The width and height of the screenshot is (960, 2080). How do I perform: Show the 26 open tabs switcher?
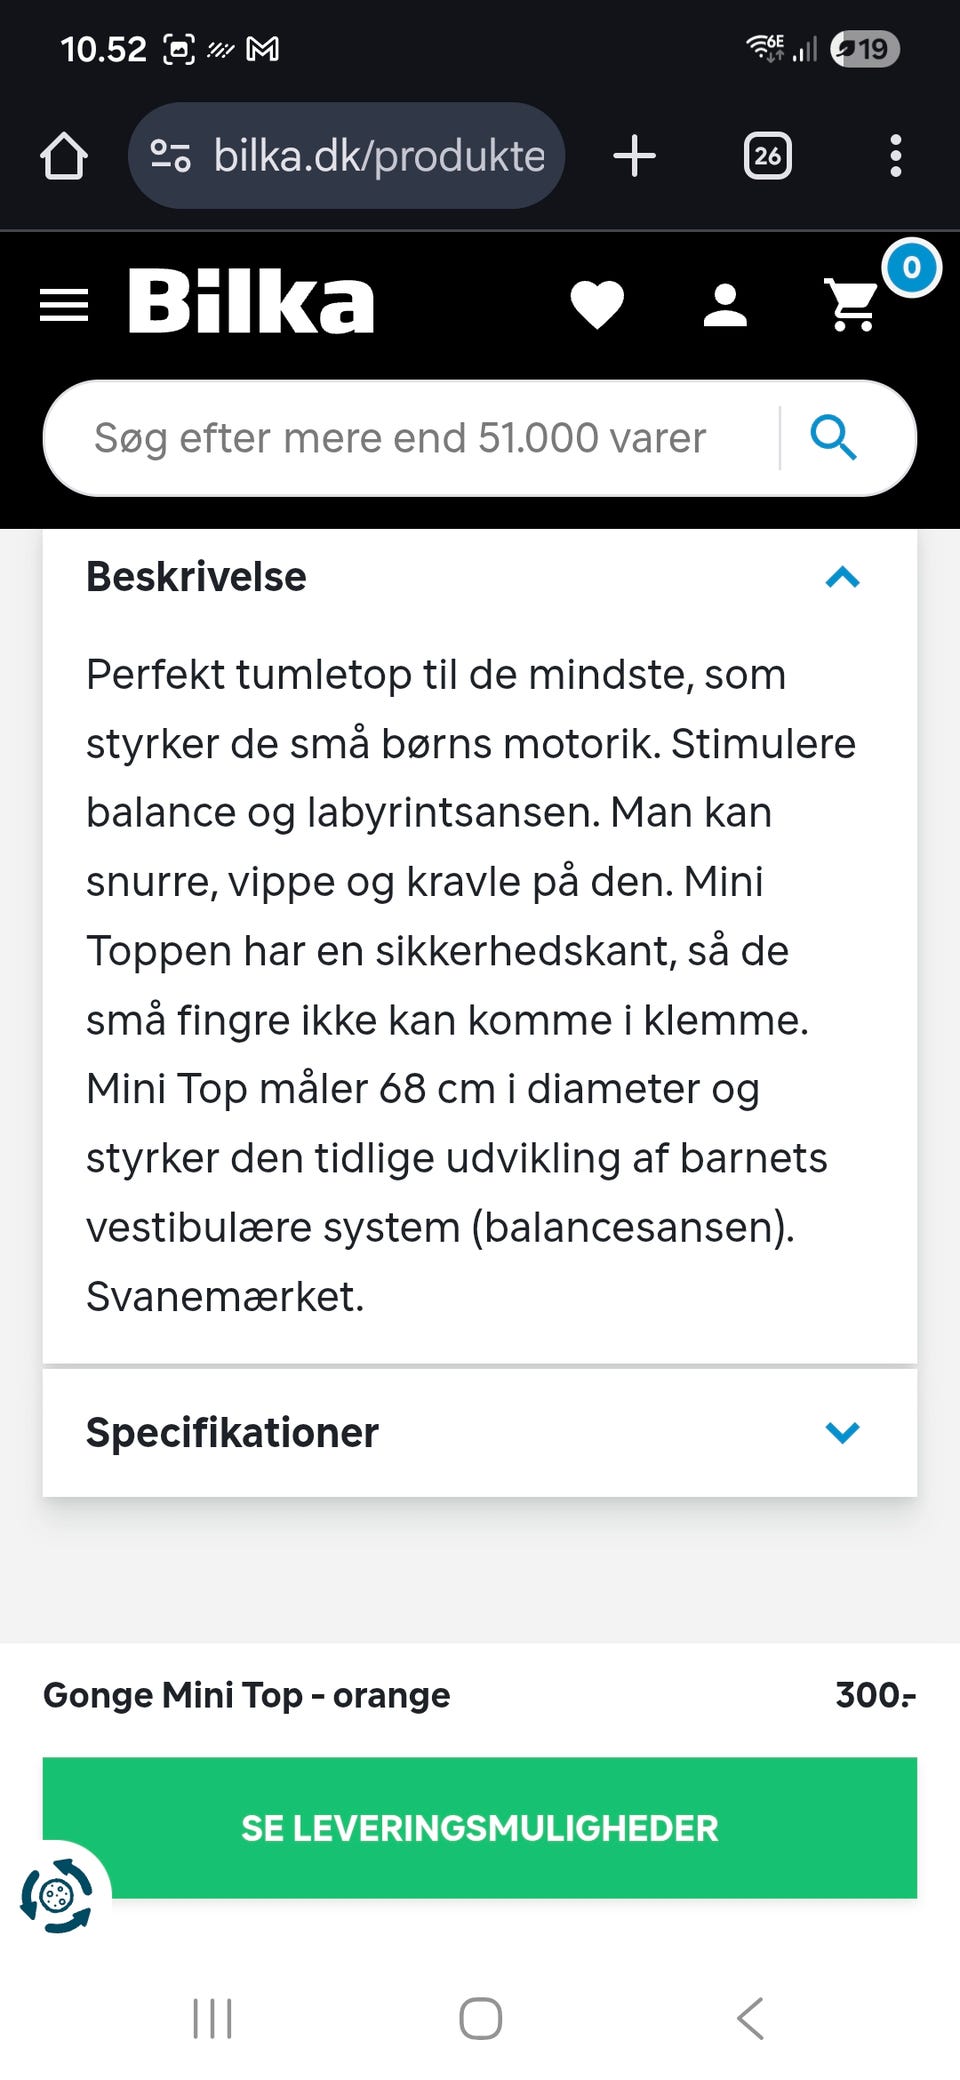click(x=767, y=156)
